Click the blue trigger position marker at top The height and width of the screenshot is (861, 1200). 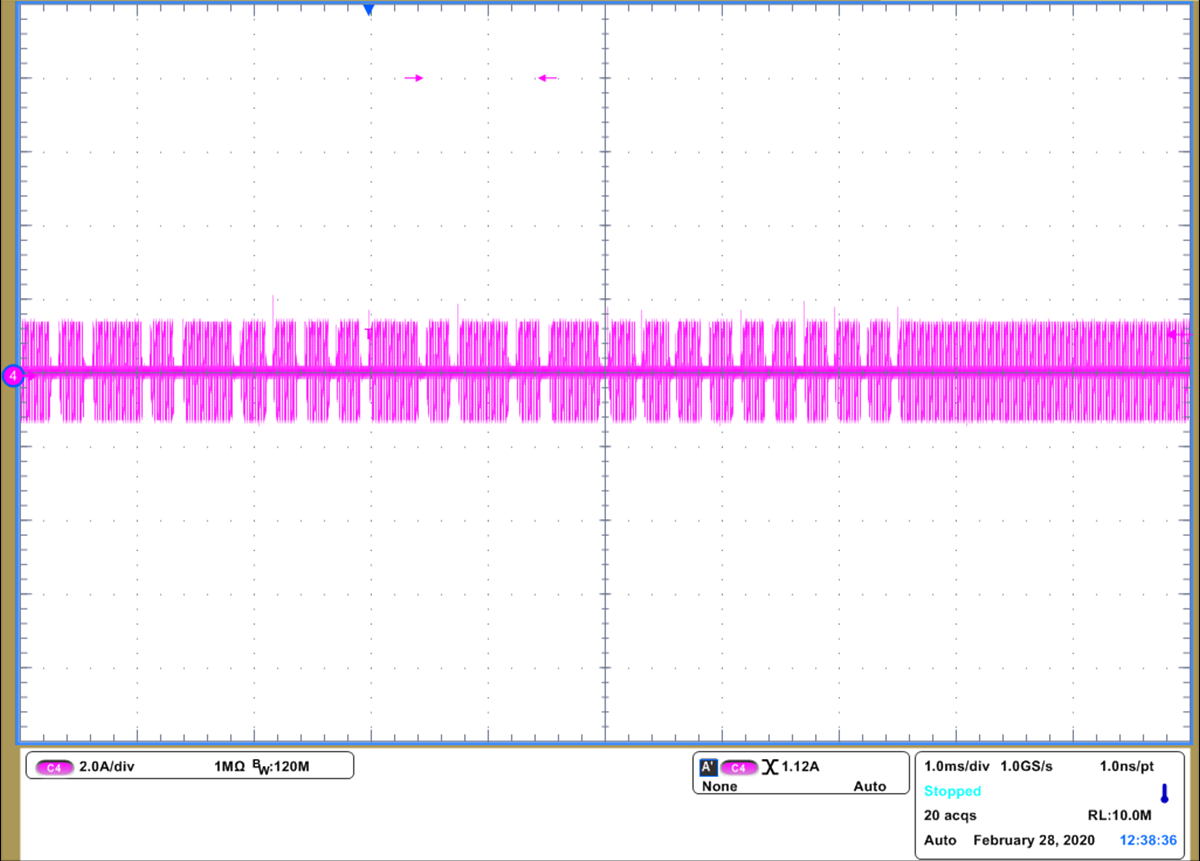(x=369, y=10)
